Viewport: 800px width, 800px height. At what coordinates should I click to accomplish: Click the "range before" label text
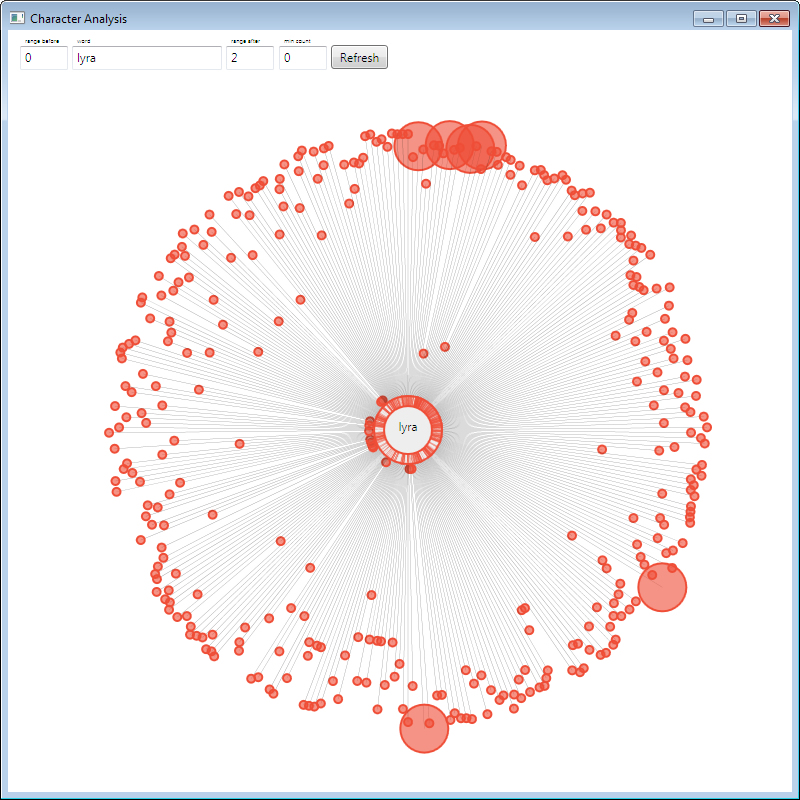pyautogui.click(x=42, y=40)
